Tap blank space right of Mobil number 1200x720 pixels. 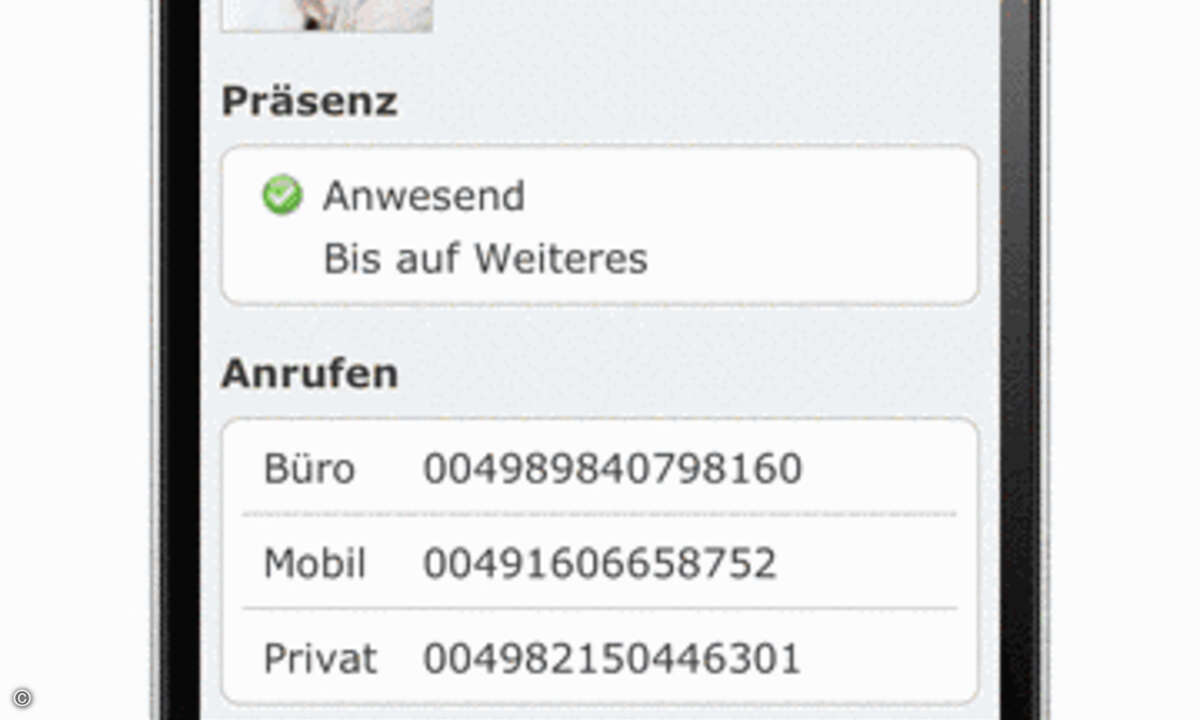click(x=868, y=563)
